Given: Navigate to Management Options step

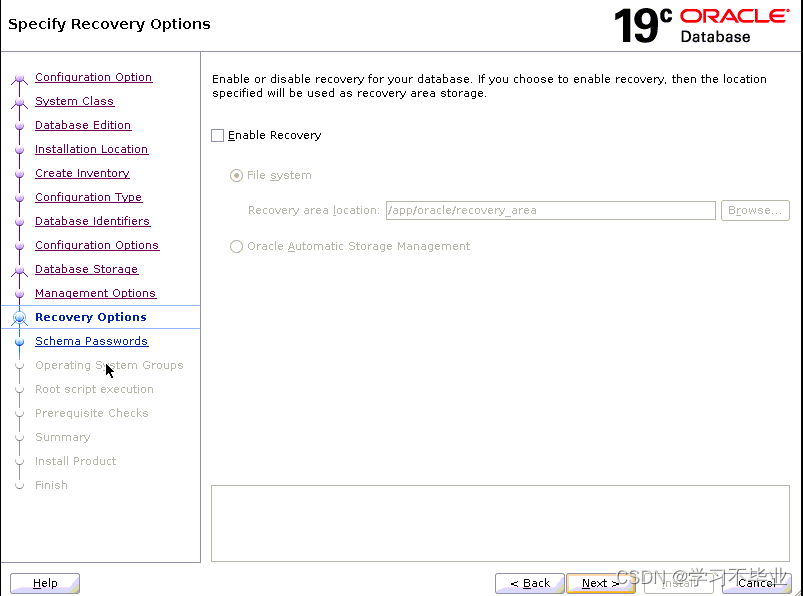Looking at the screenshot, I should [x=95, y=293].
